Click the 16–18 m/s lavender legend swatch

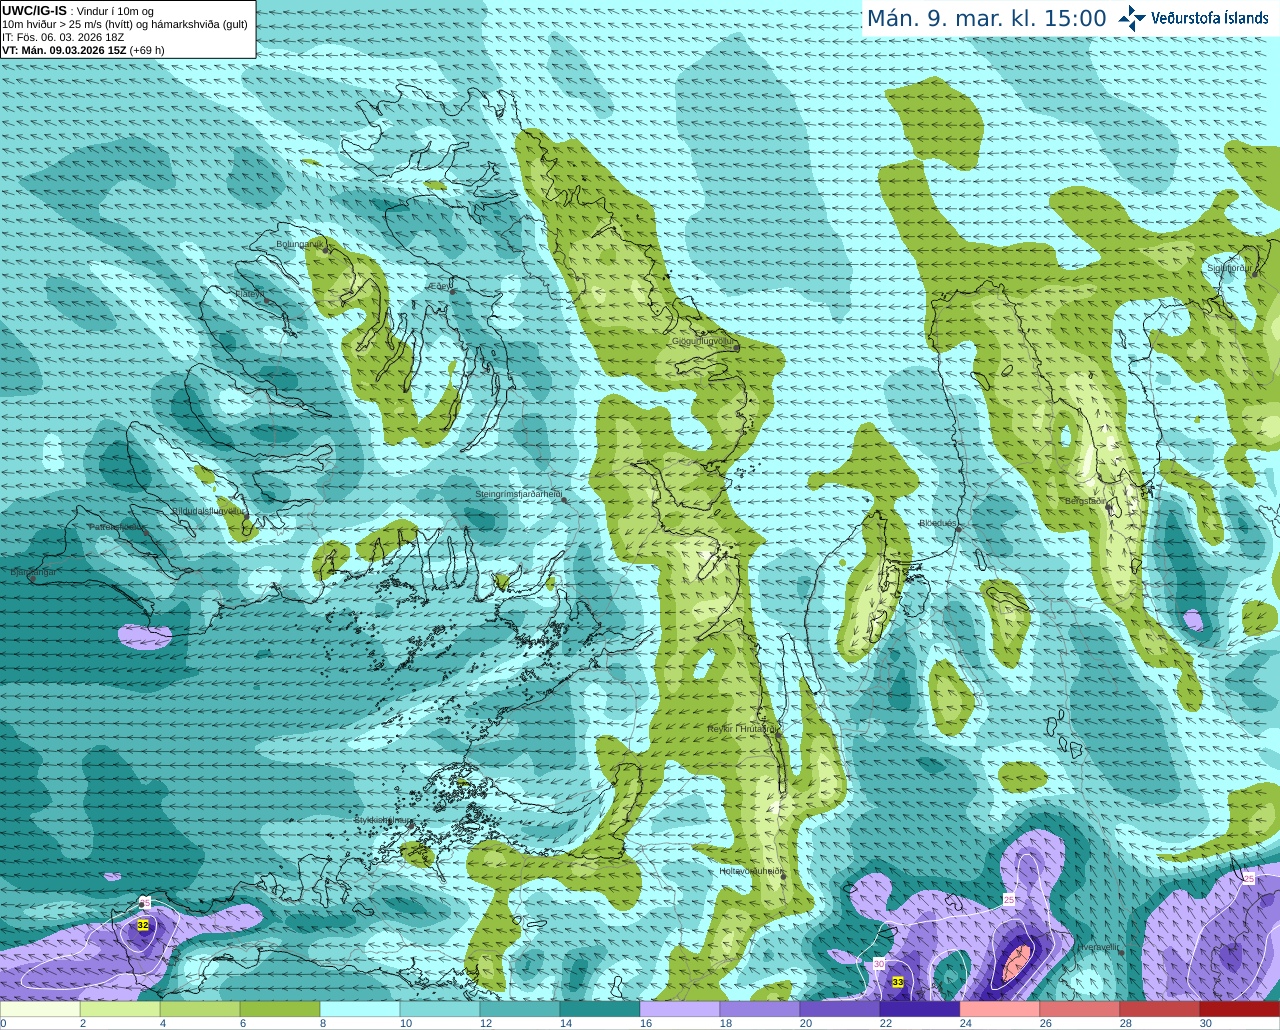pos(680,1009)
